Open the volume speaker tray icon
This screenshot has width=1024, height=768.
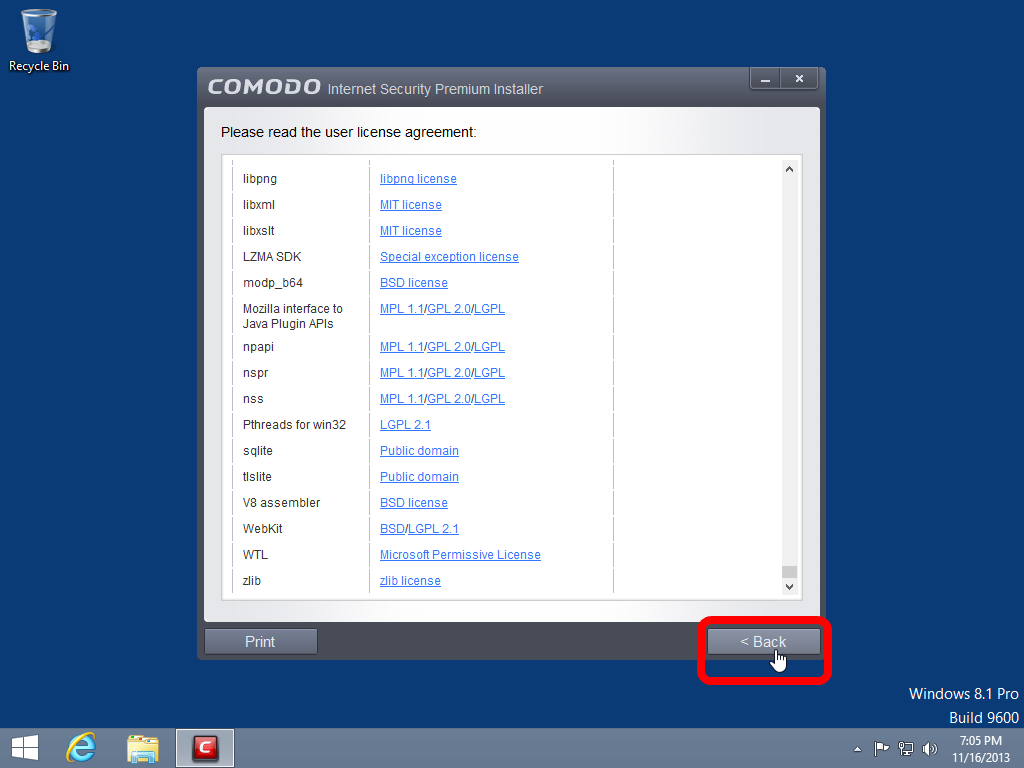[929, 748]
